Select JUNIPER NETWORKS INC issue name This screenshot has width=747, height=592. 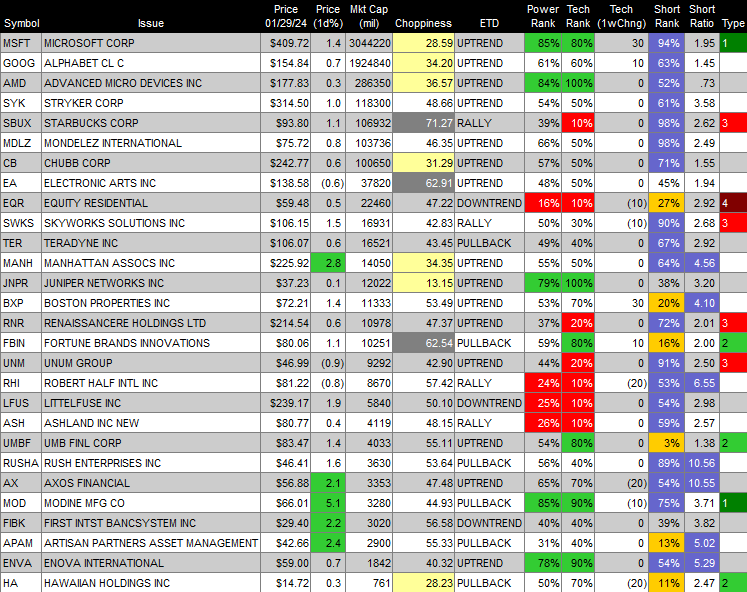(104, 283)
